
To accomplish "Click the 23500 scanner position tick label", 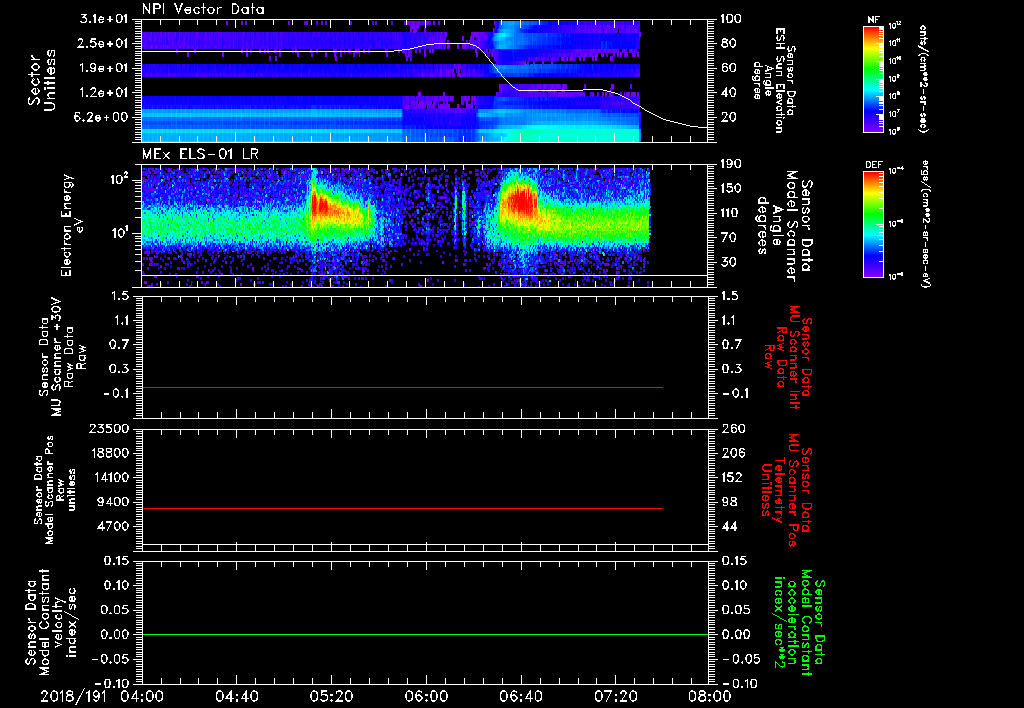I will [109, 429].
